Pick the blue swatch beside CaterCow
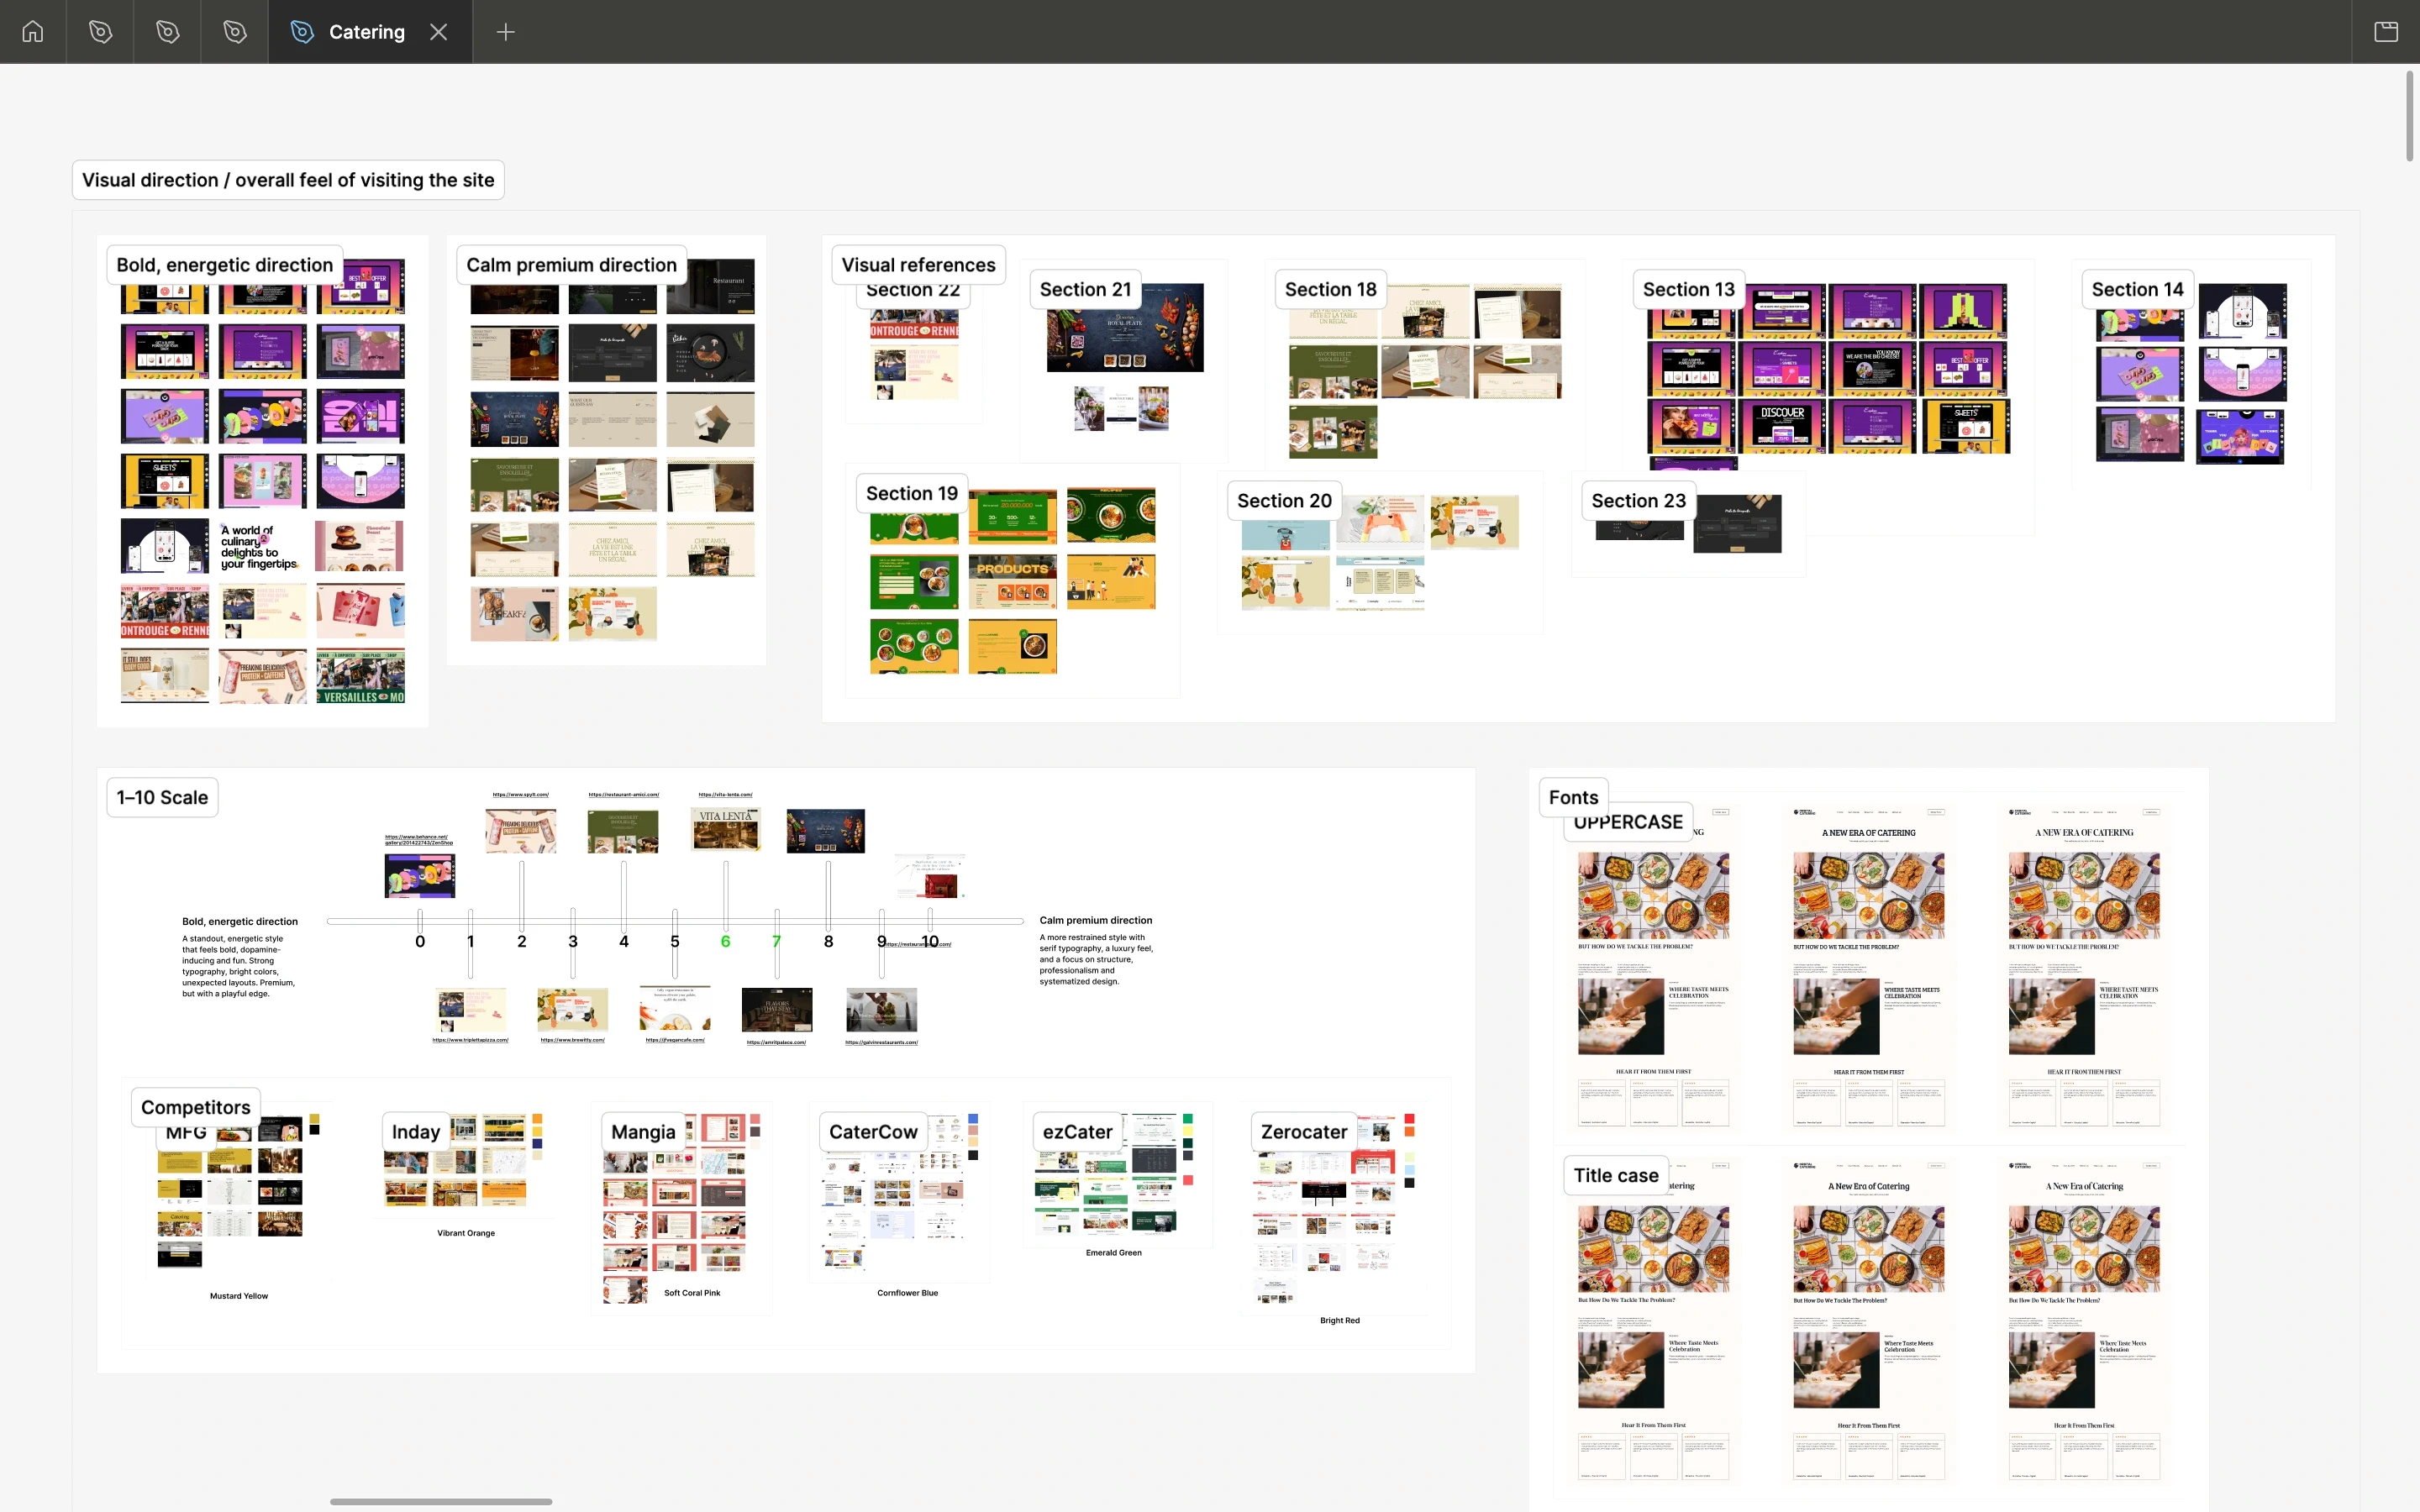 (973, 1119)
